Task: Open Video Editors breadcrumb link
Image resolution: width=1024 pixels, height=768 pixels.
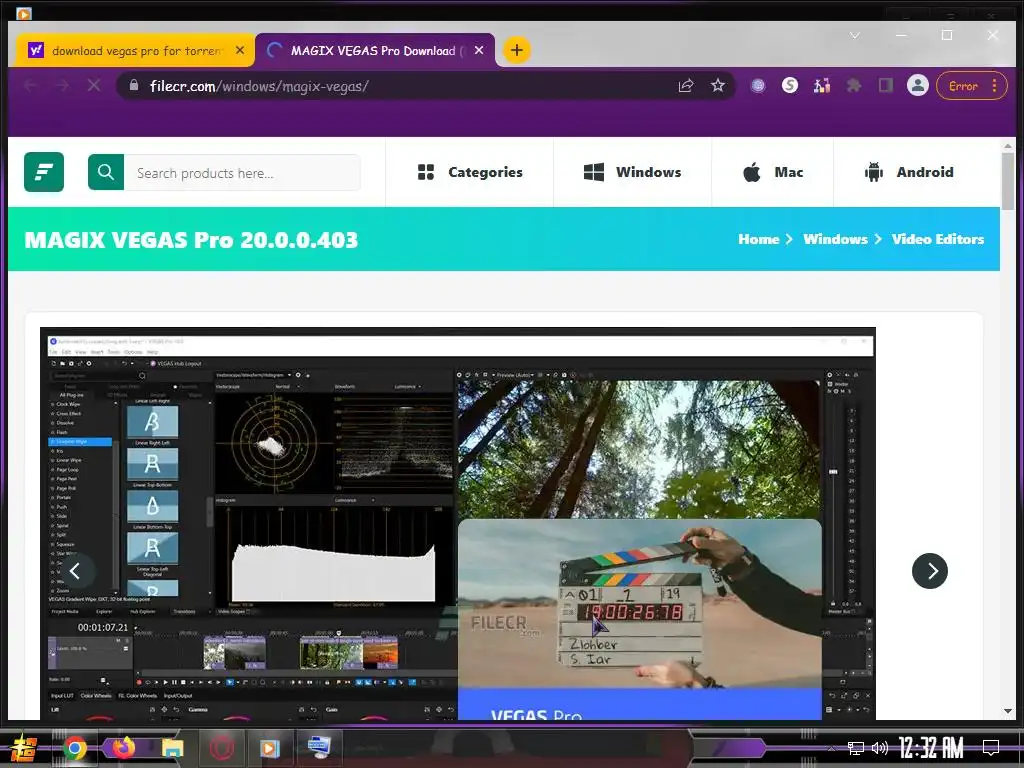Action: point(938,239)
